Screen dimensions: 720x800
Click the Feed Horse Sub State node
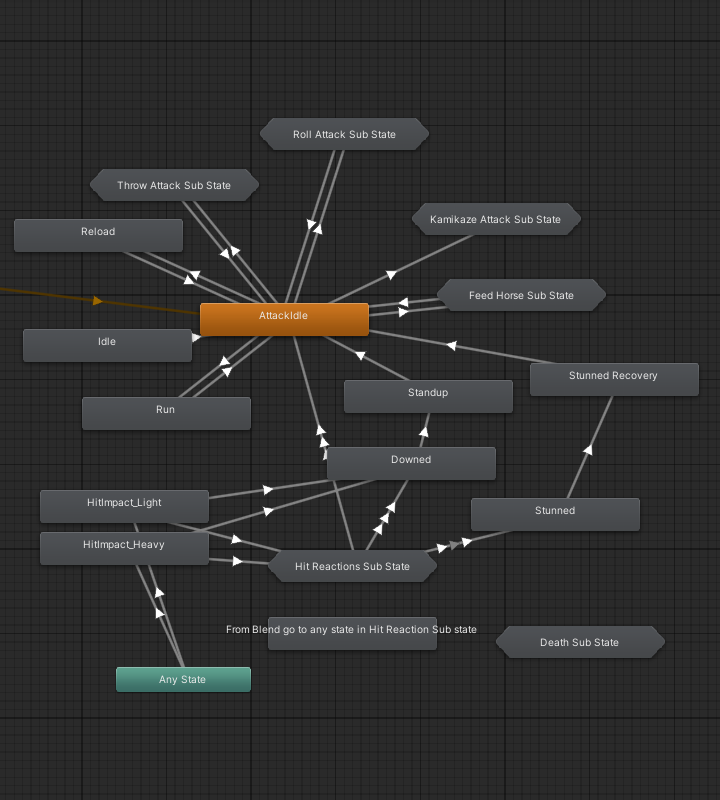pos(521,296)
